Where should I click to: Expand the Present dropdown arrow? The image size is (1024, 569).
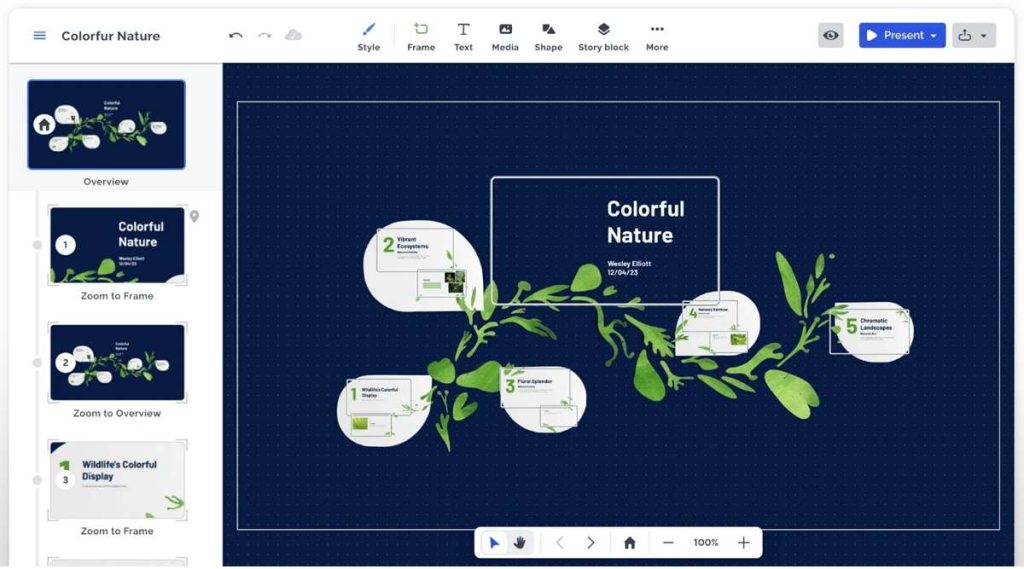(935, 35)
